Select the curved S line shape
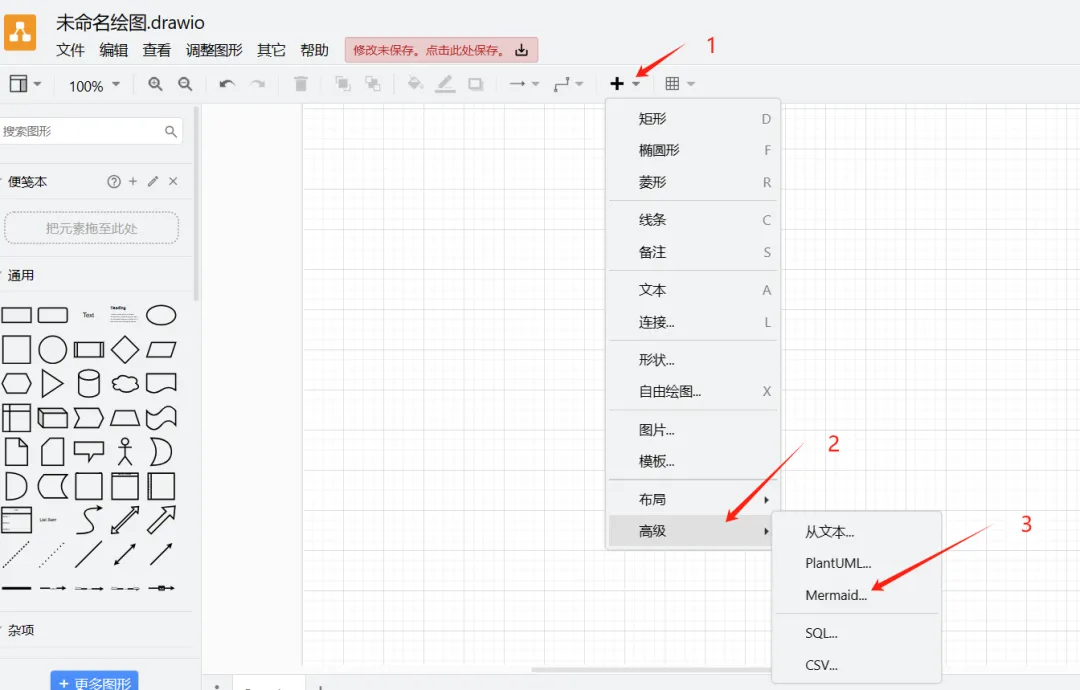Image resolution: width=1080 pixels, height=690 pixels. click(x=89, y=520)
